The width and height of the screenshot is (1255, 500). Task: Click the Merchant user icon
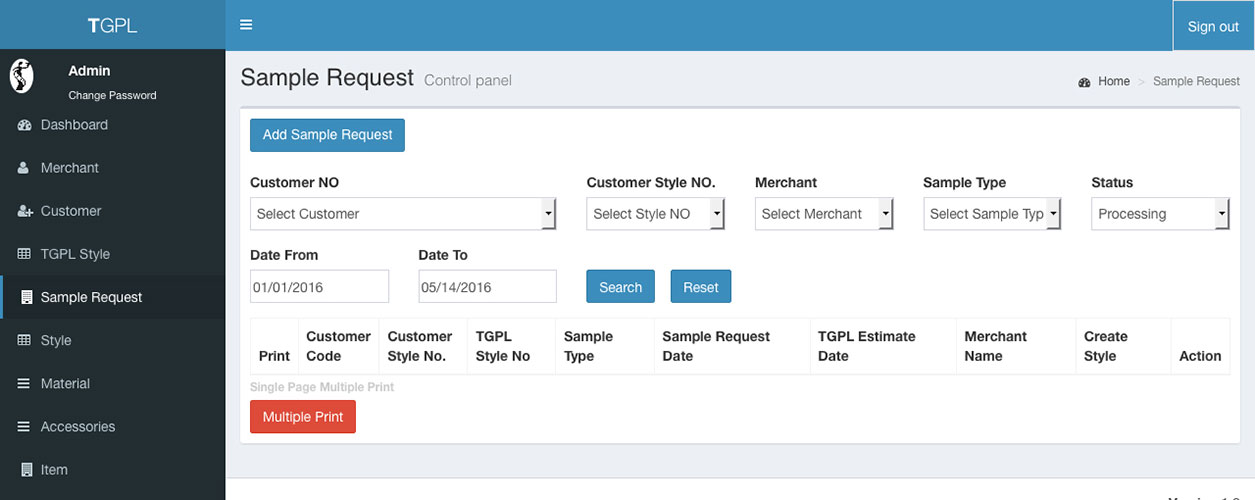(24, 168)
